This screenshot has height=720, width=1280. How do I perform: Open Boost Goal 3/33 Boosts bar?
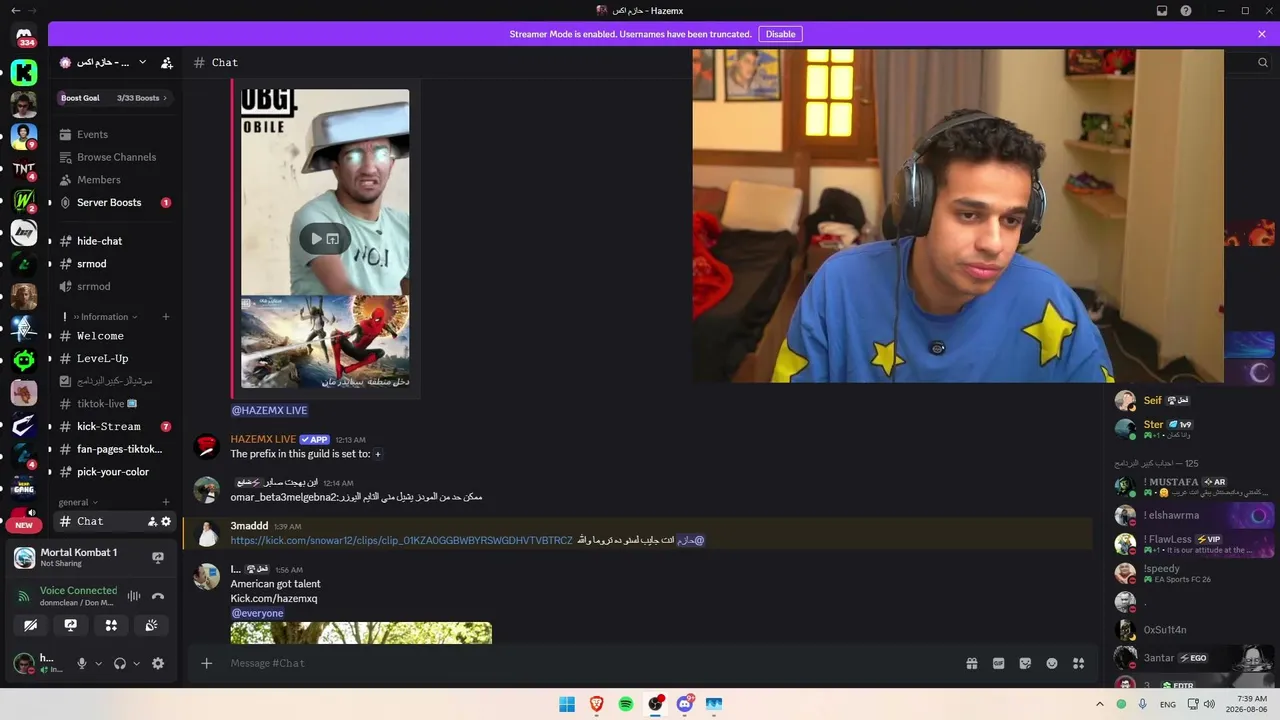[x=114, y=98]
